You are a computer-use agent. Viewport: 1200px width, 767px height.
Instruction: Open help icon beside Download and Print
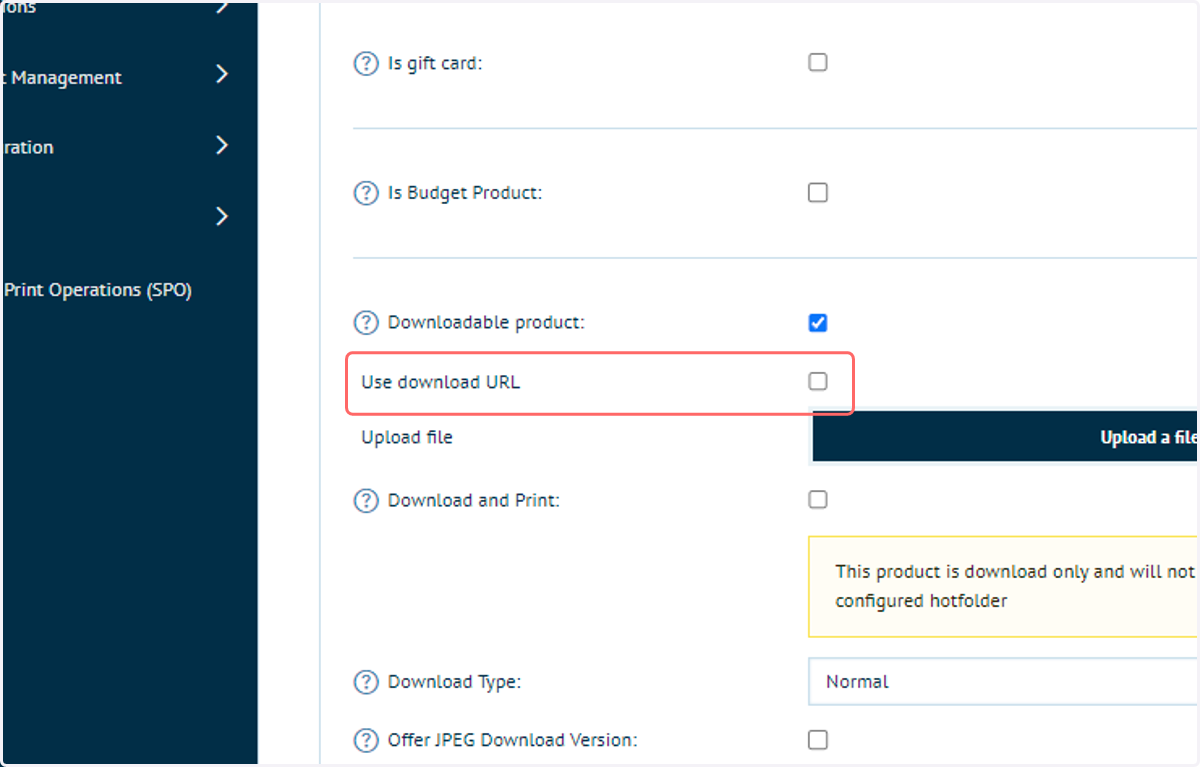click(366, 500)
